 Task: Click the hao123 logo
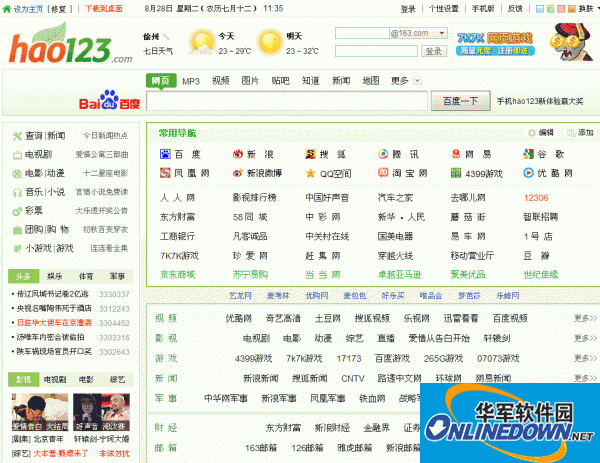point(71,44)
